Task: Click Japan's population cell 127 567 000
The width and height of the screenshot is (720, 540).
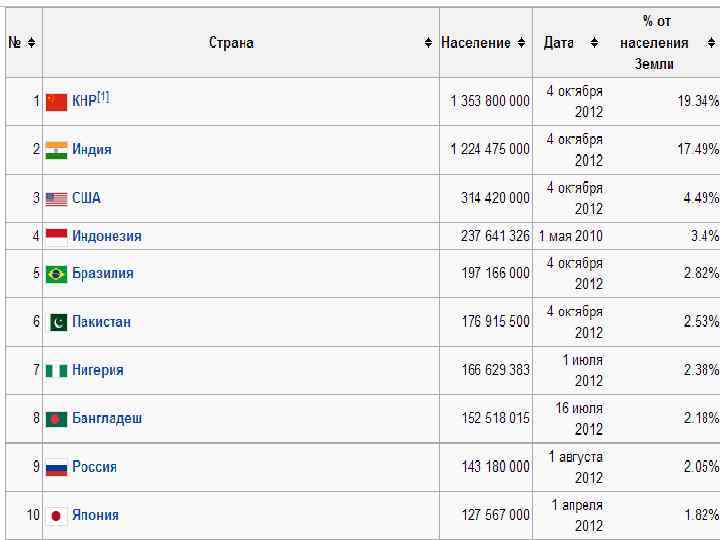Action: tap(496, 516)
